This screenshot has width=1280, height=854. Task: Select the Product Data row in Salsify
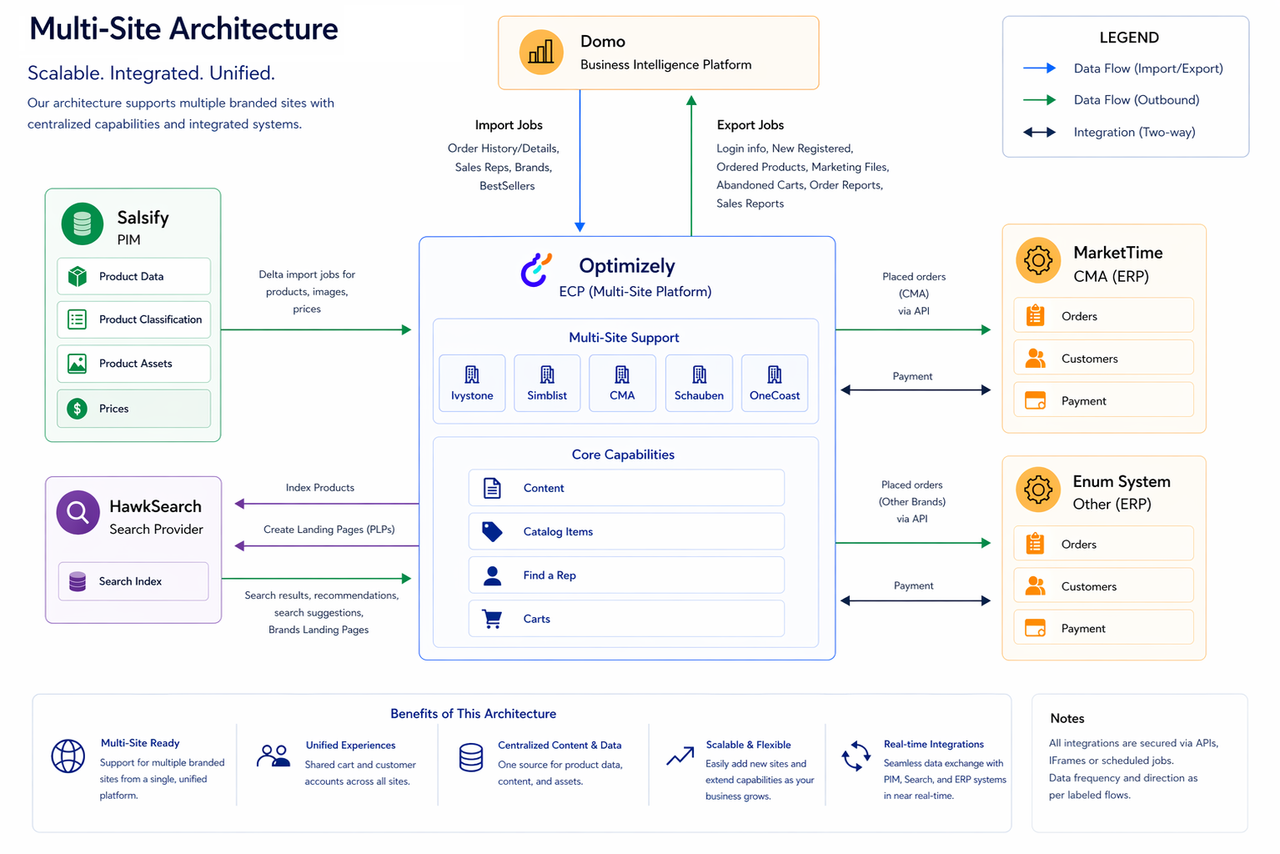click(134, 276)
